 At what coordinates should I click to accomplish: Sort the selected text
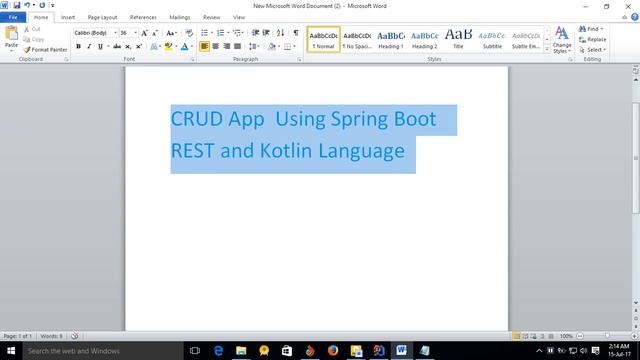tap(280, 33)
